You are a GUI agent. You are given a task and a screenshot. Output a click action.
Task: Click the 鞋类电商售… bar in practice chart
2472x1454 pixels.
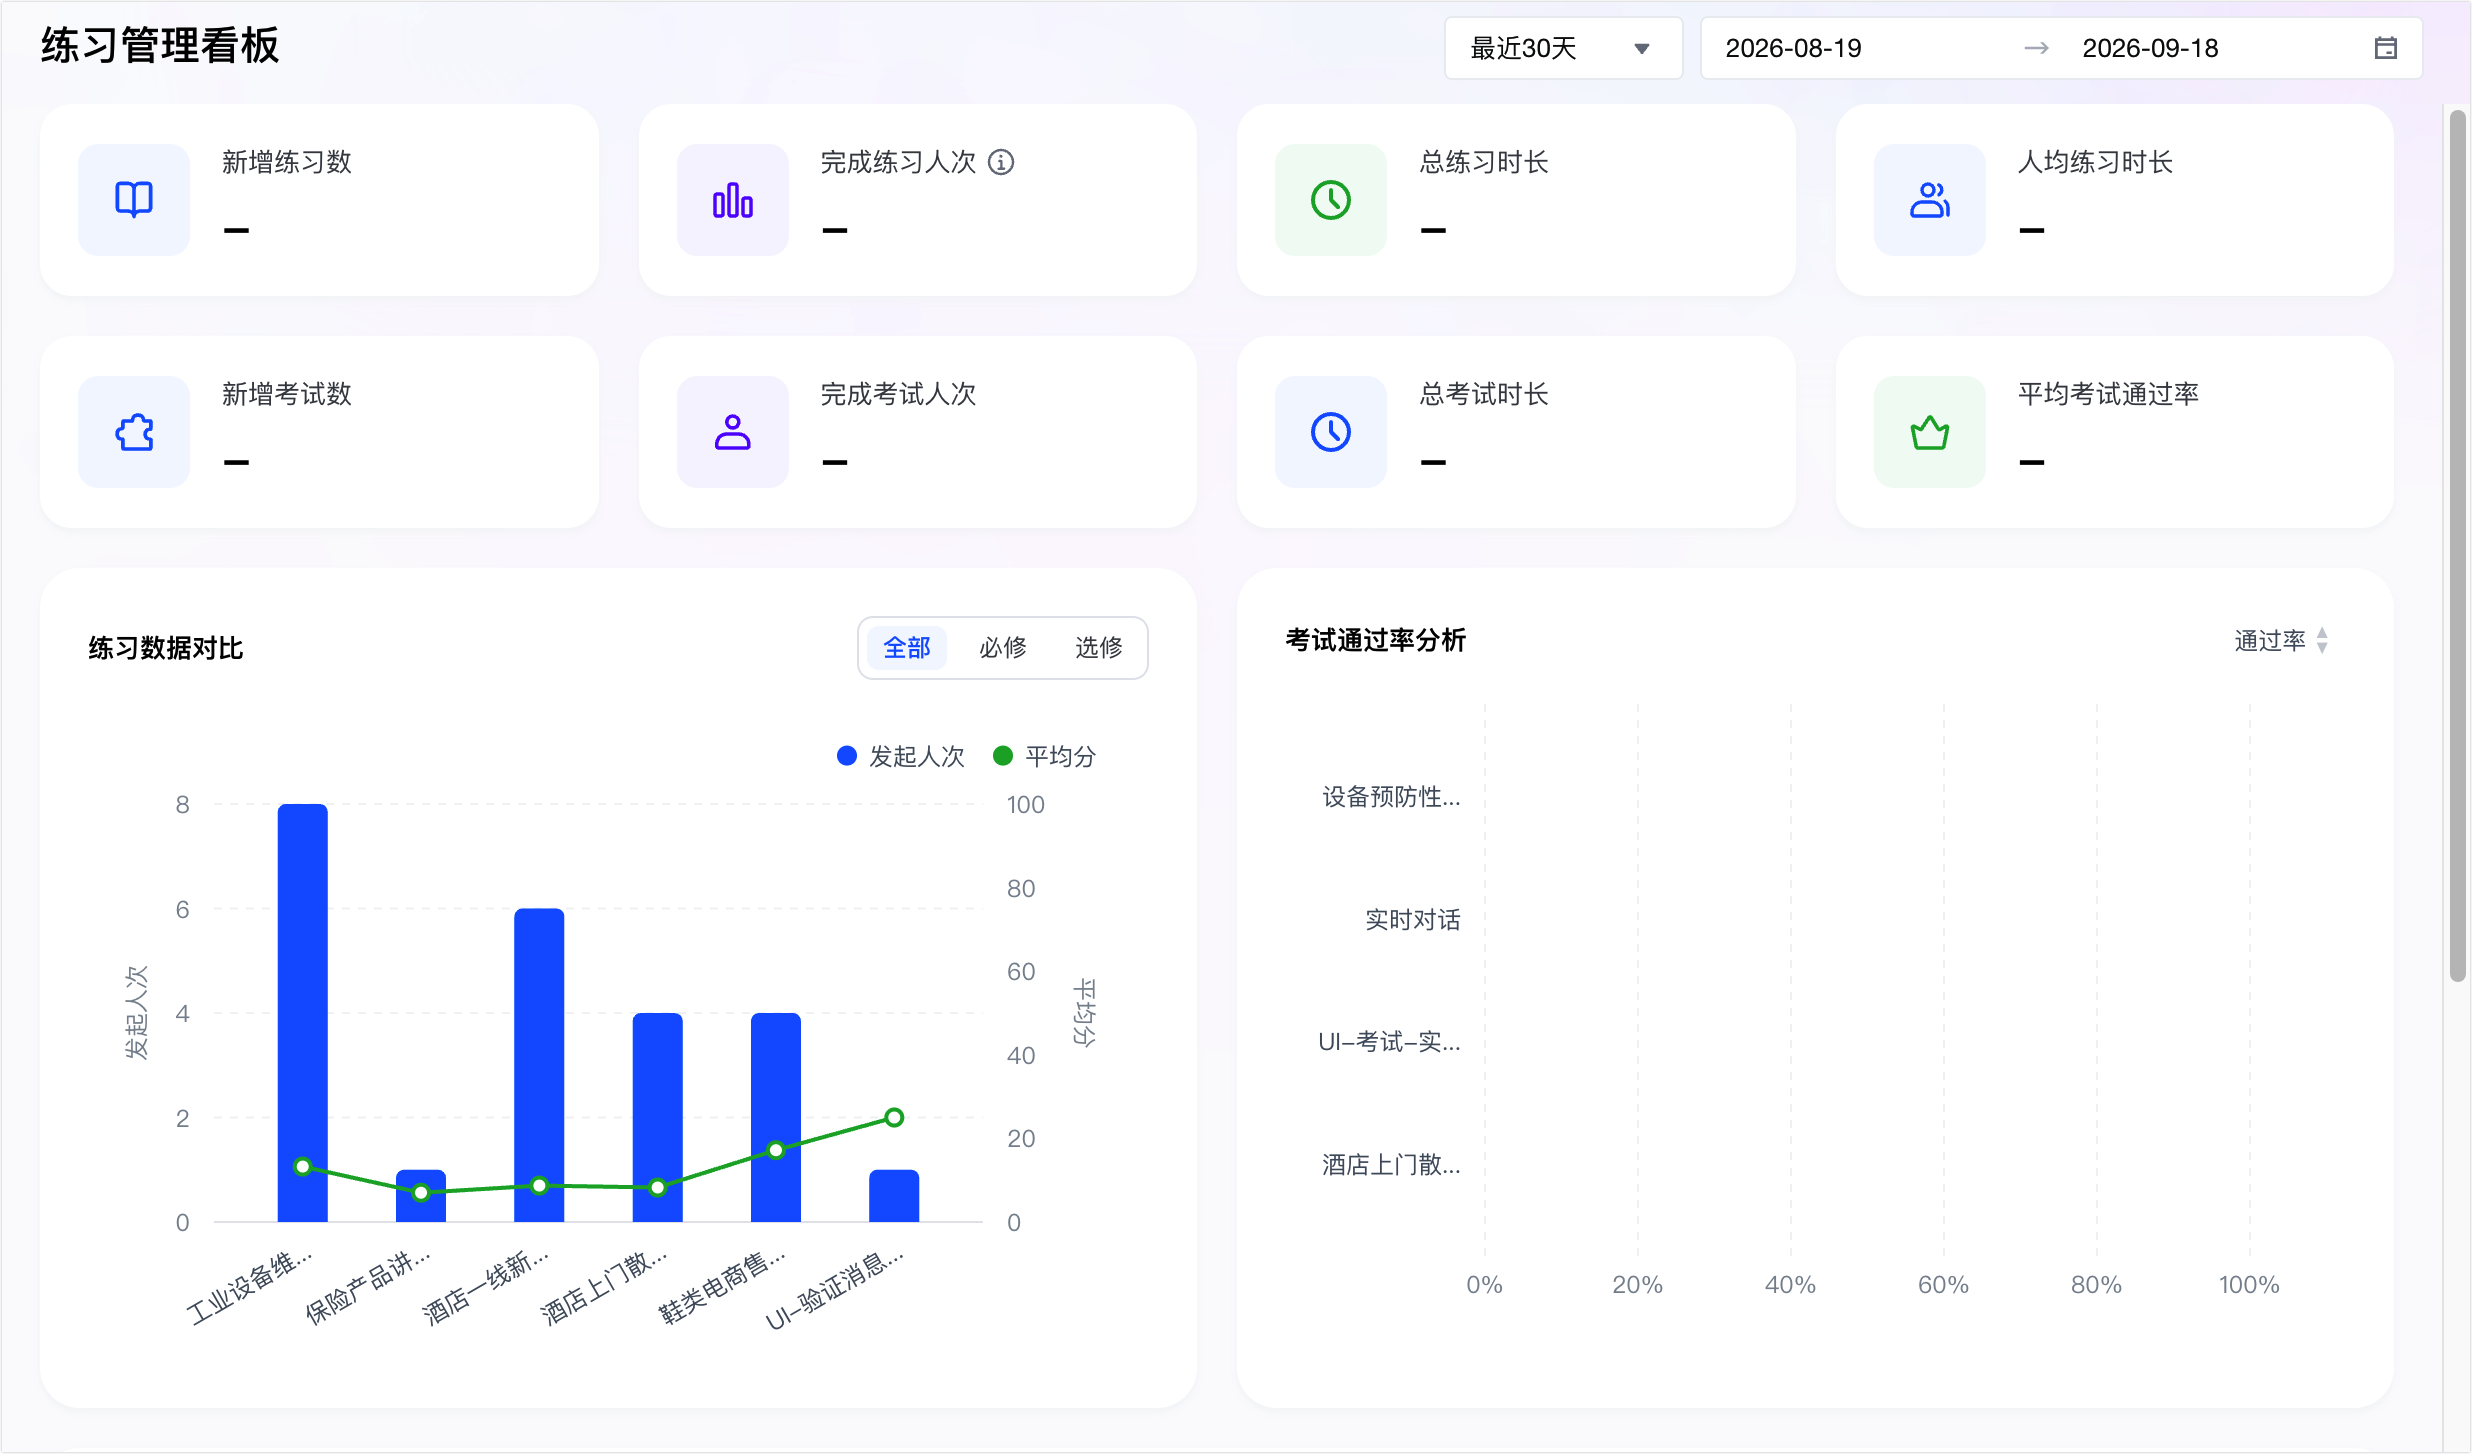tap(776, 1117)
